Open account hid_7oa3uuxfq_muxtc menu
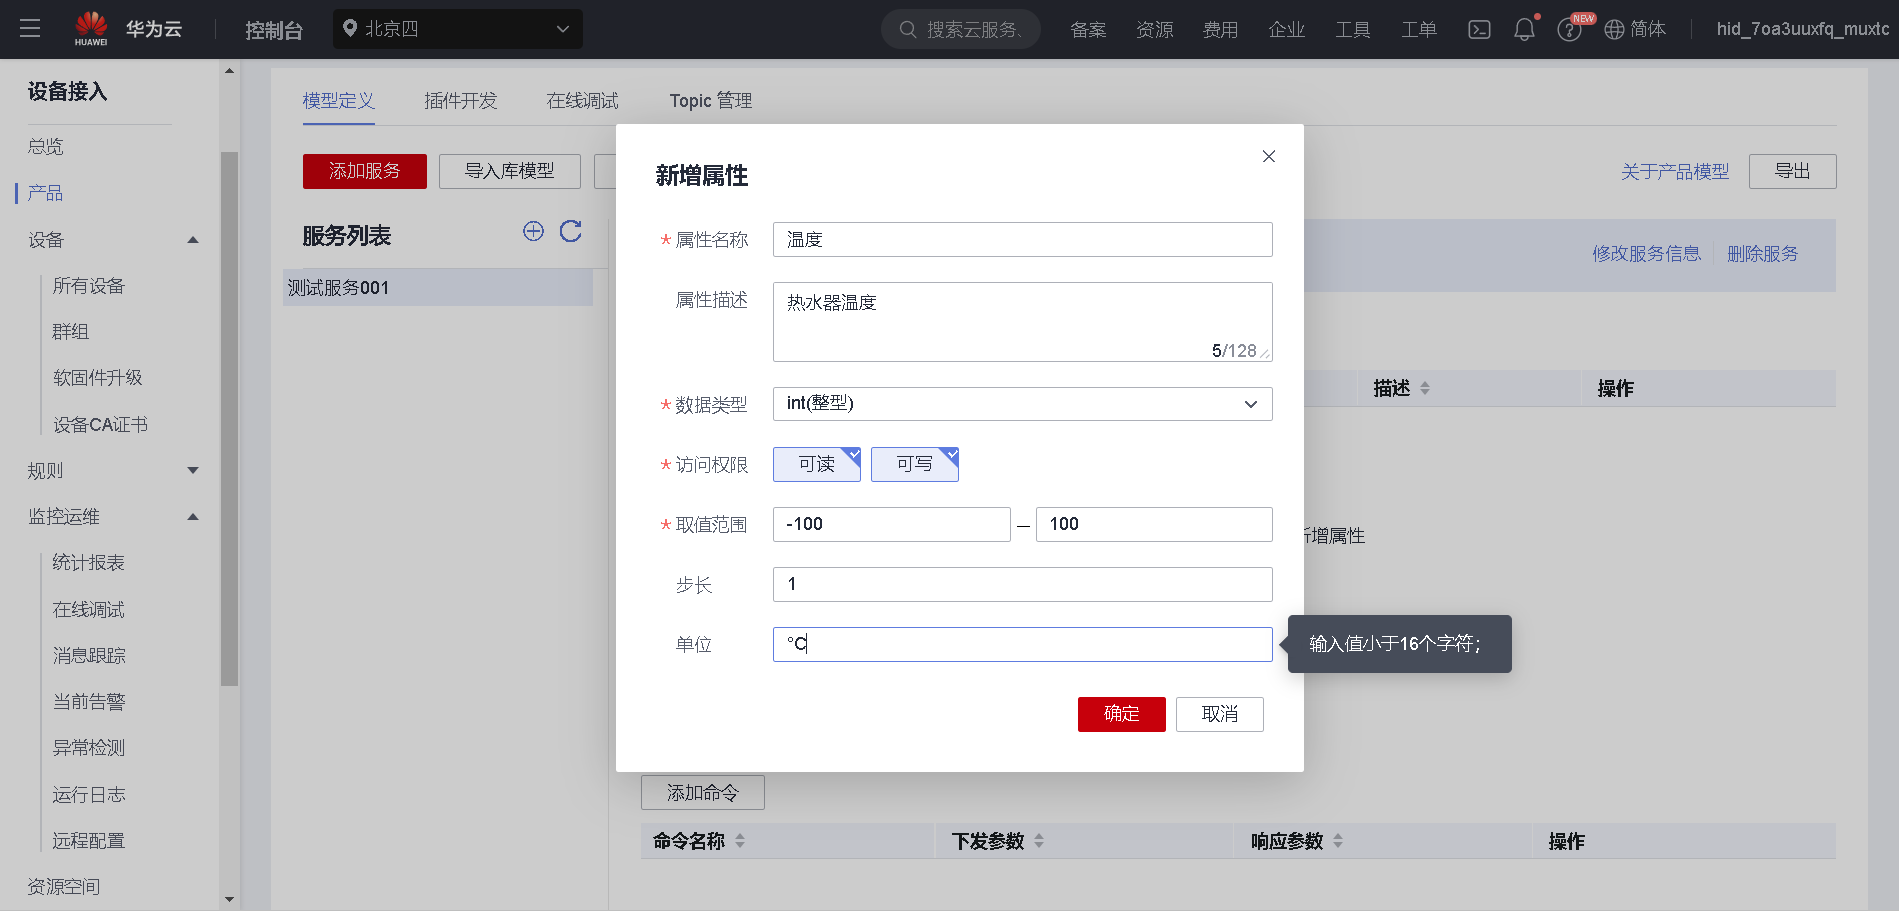1899x911 pixels. [x=1803, y=29]
